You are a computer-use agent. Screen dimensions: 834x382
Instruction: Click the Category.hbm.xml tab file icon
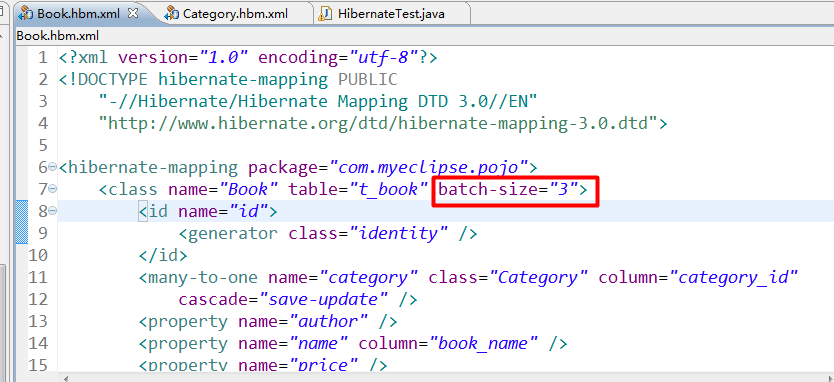[x=172, y=13]
